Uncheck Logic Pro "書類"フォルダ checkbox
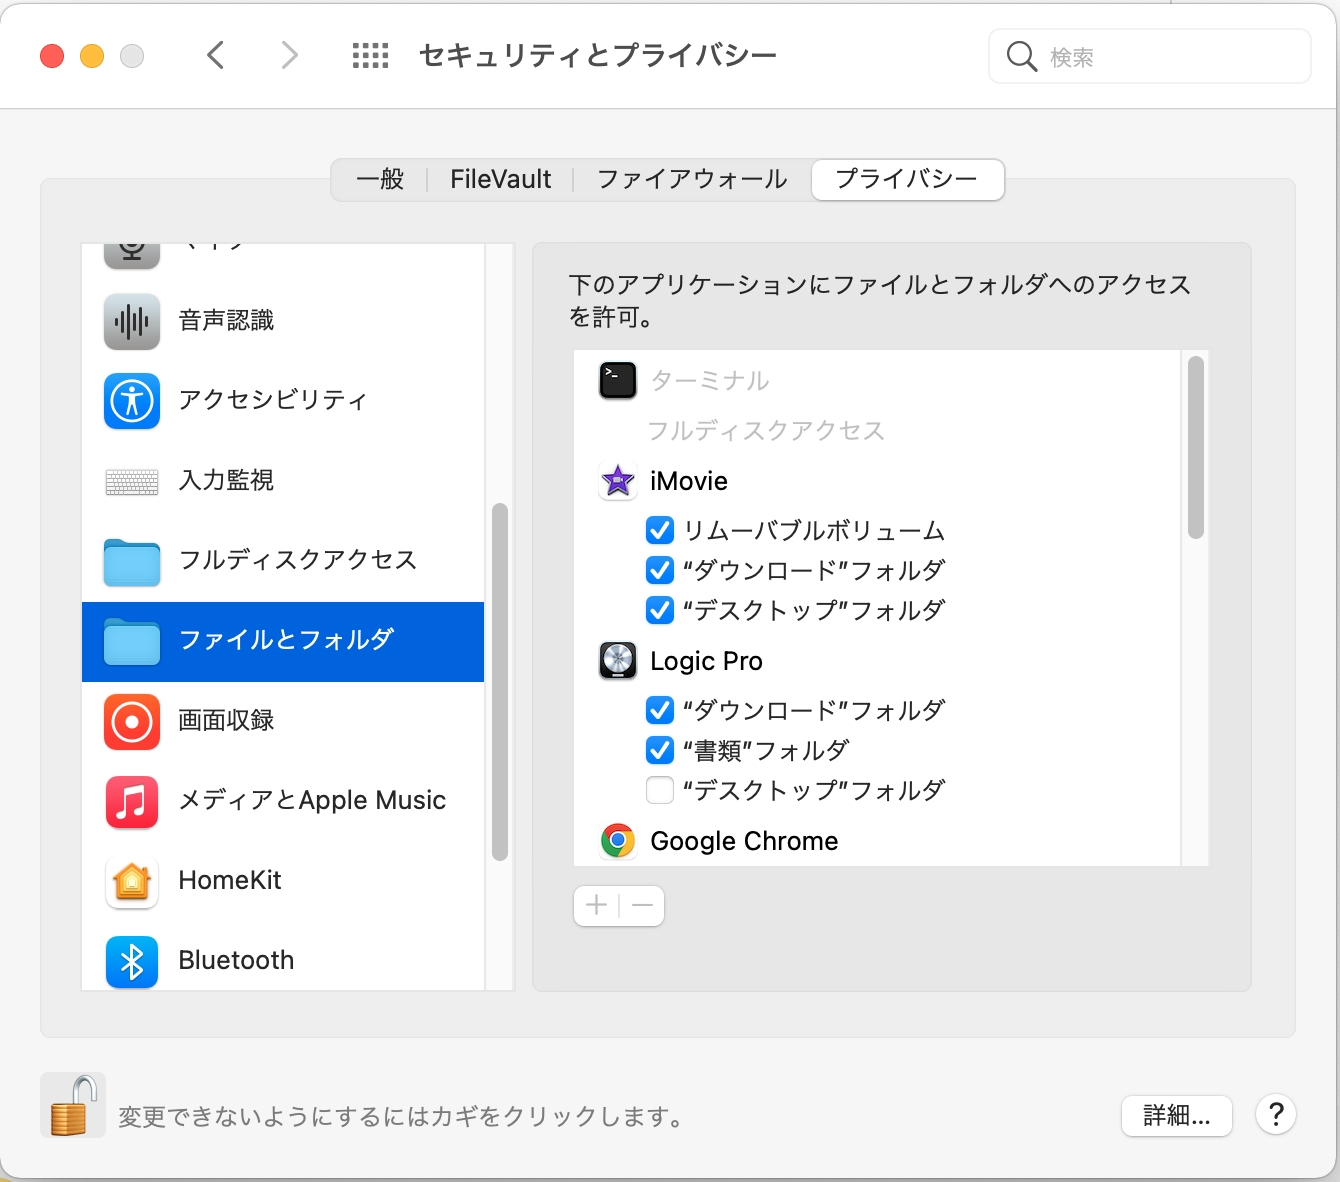Viewport: 1340px width, 1182px height. [x=660, y=750]
